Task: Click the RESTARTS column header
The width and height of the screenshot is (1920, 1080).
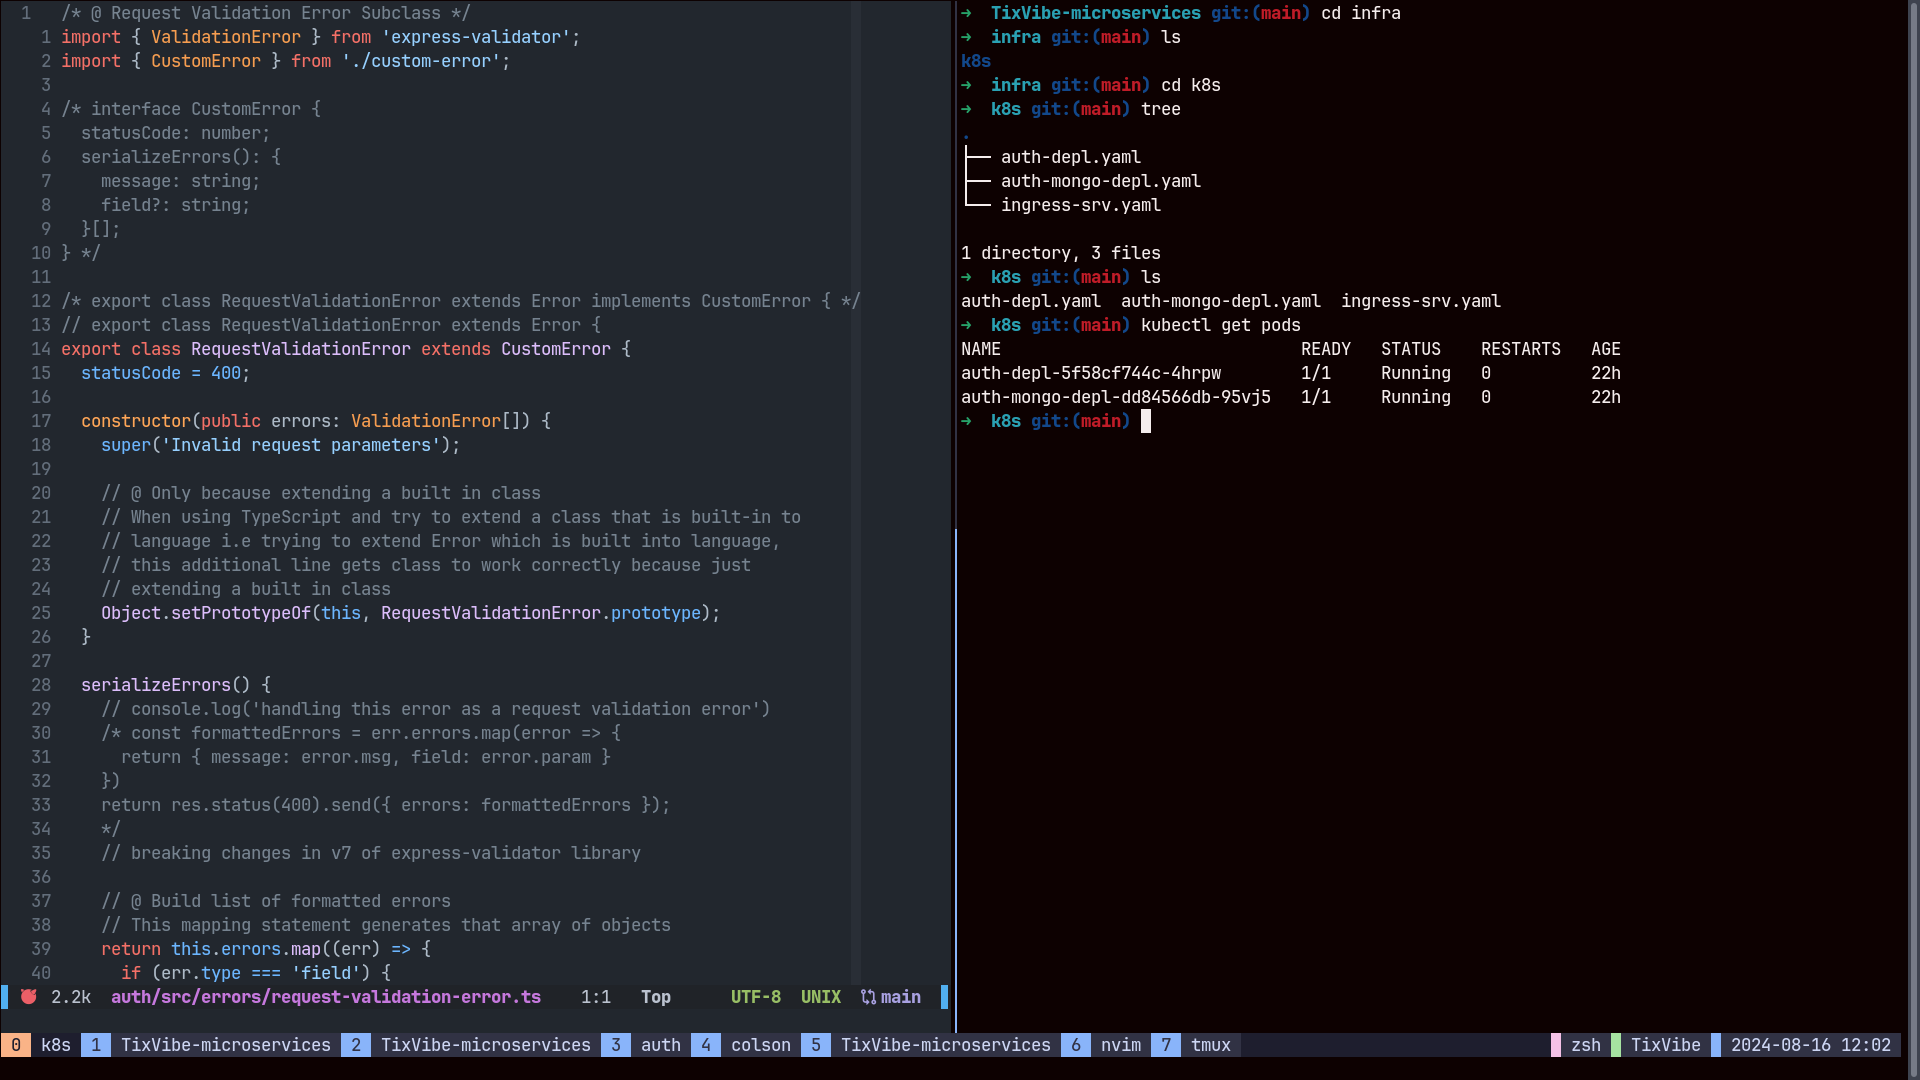Action: [1521, 349]
